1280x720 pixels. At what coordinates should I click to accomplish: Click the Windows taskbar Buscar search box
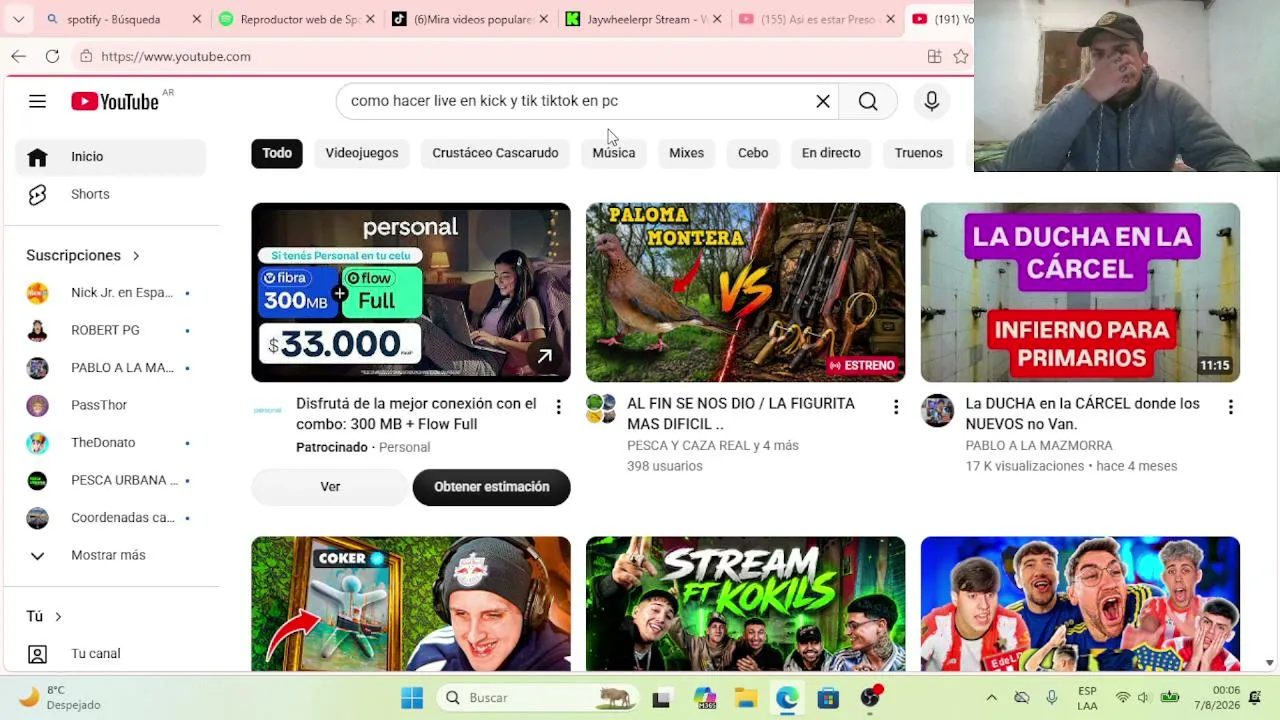tap(537, 698)
